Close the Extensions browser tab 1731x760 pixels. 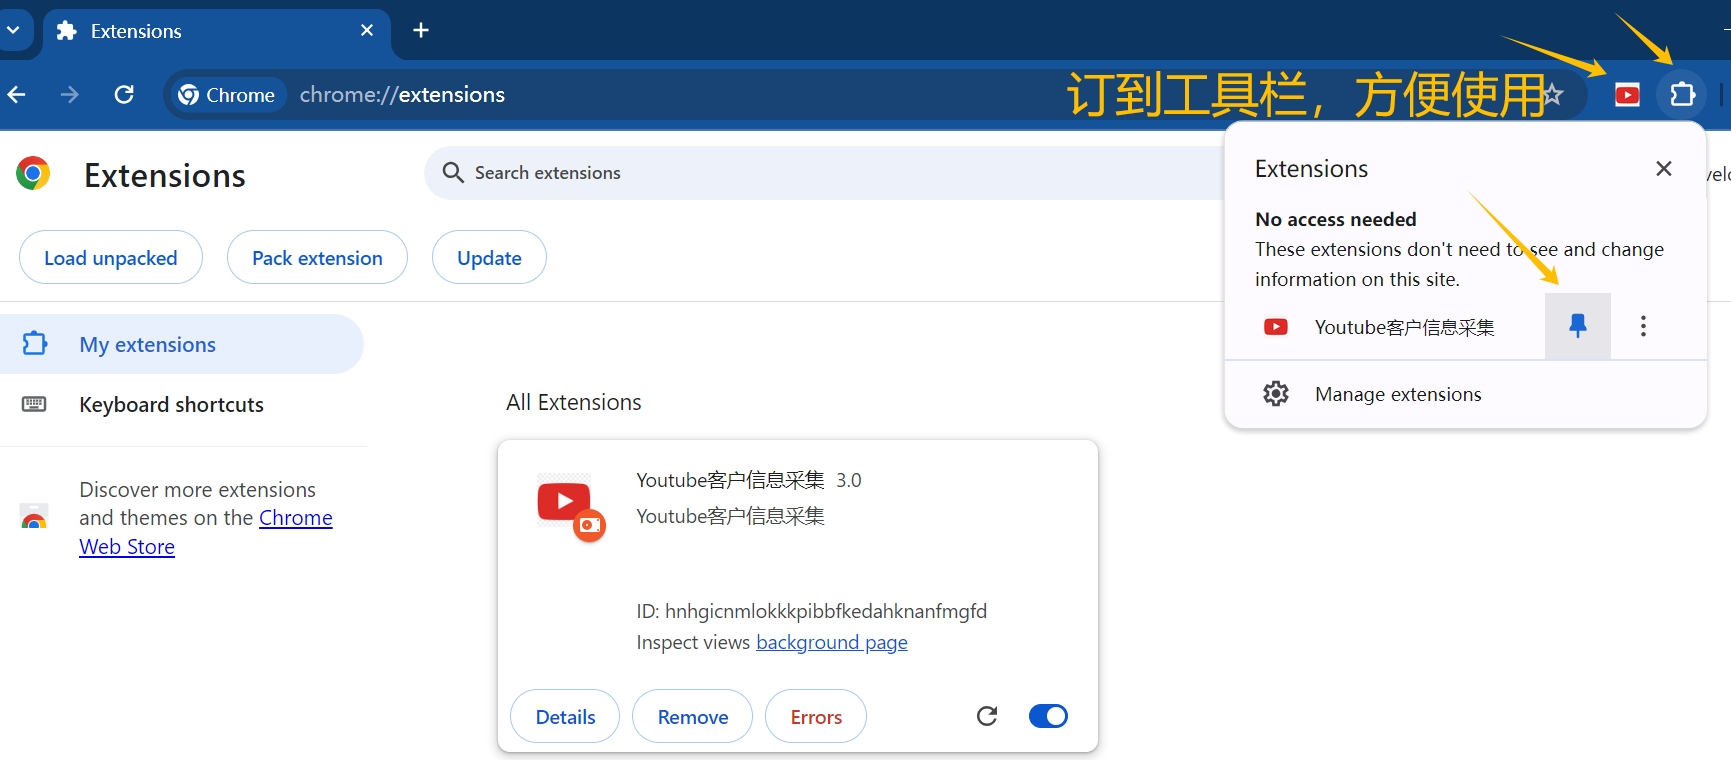point(367,30)
